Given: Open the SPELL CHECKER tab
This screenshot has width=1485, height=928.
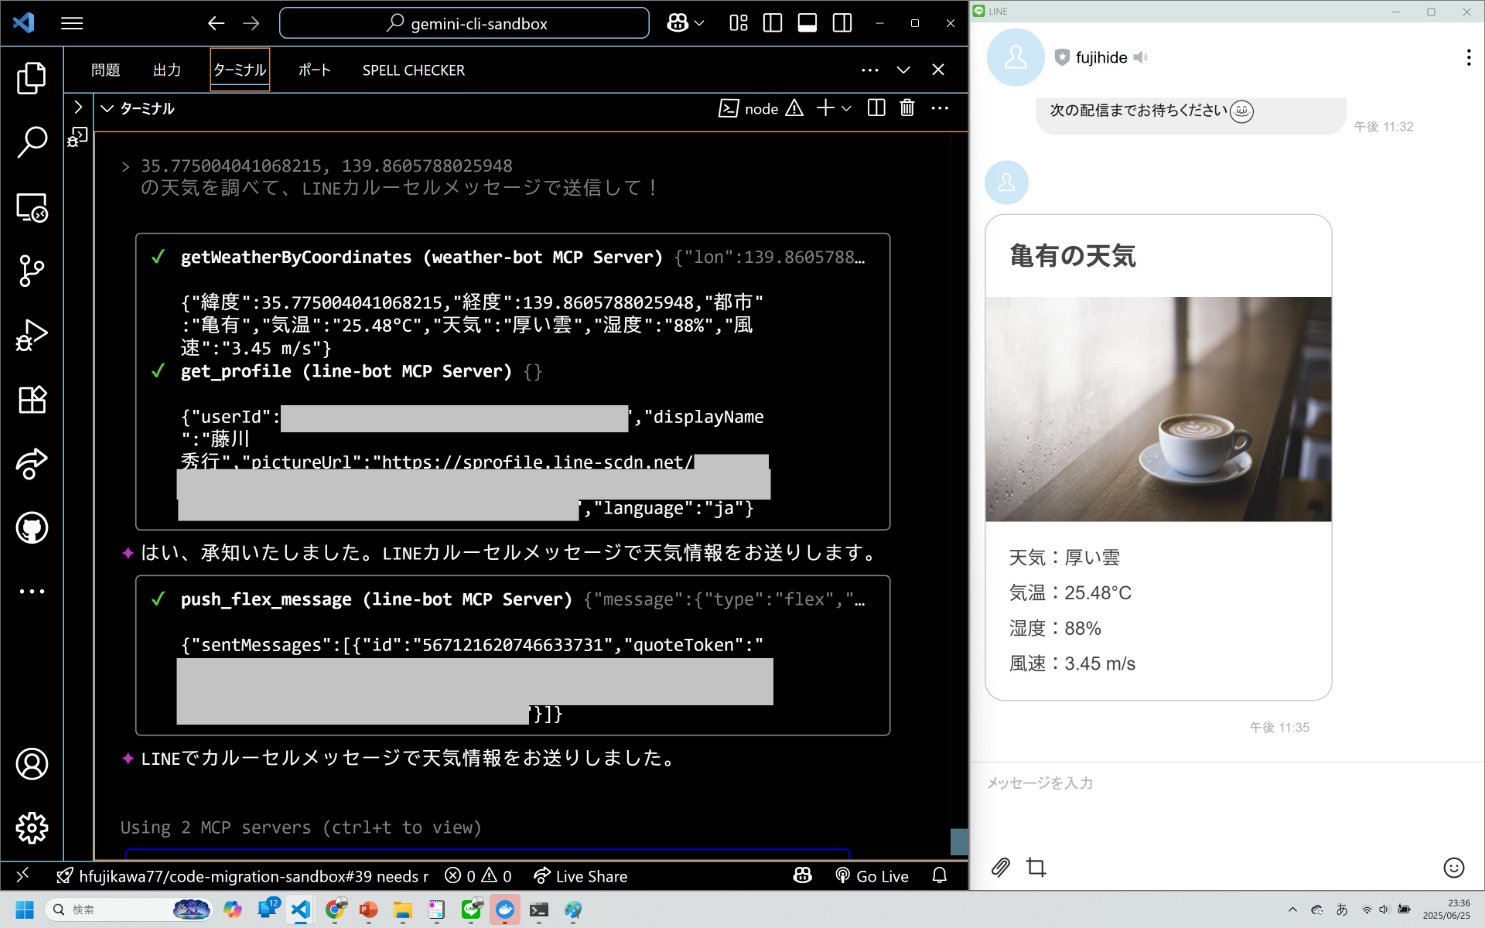Looking at the screenshot, I should click(x=412, y=70).
